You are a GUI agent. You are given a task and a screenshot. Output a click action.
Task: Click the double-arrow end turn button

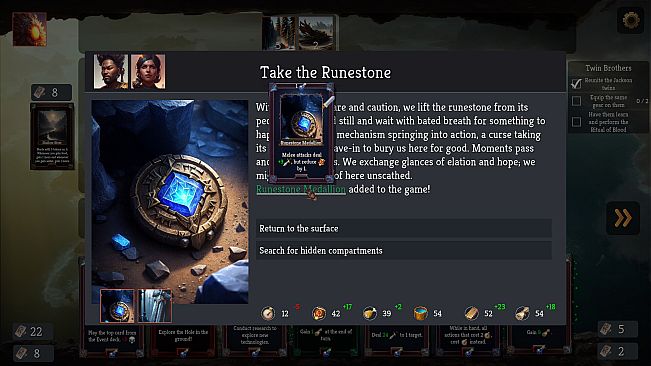623,218
